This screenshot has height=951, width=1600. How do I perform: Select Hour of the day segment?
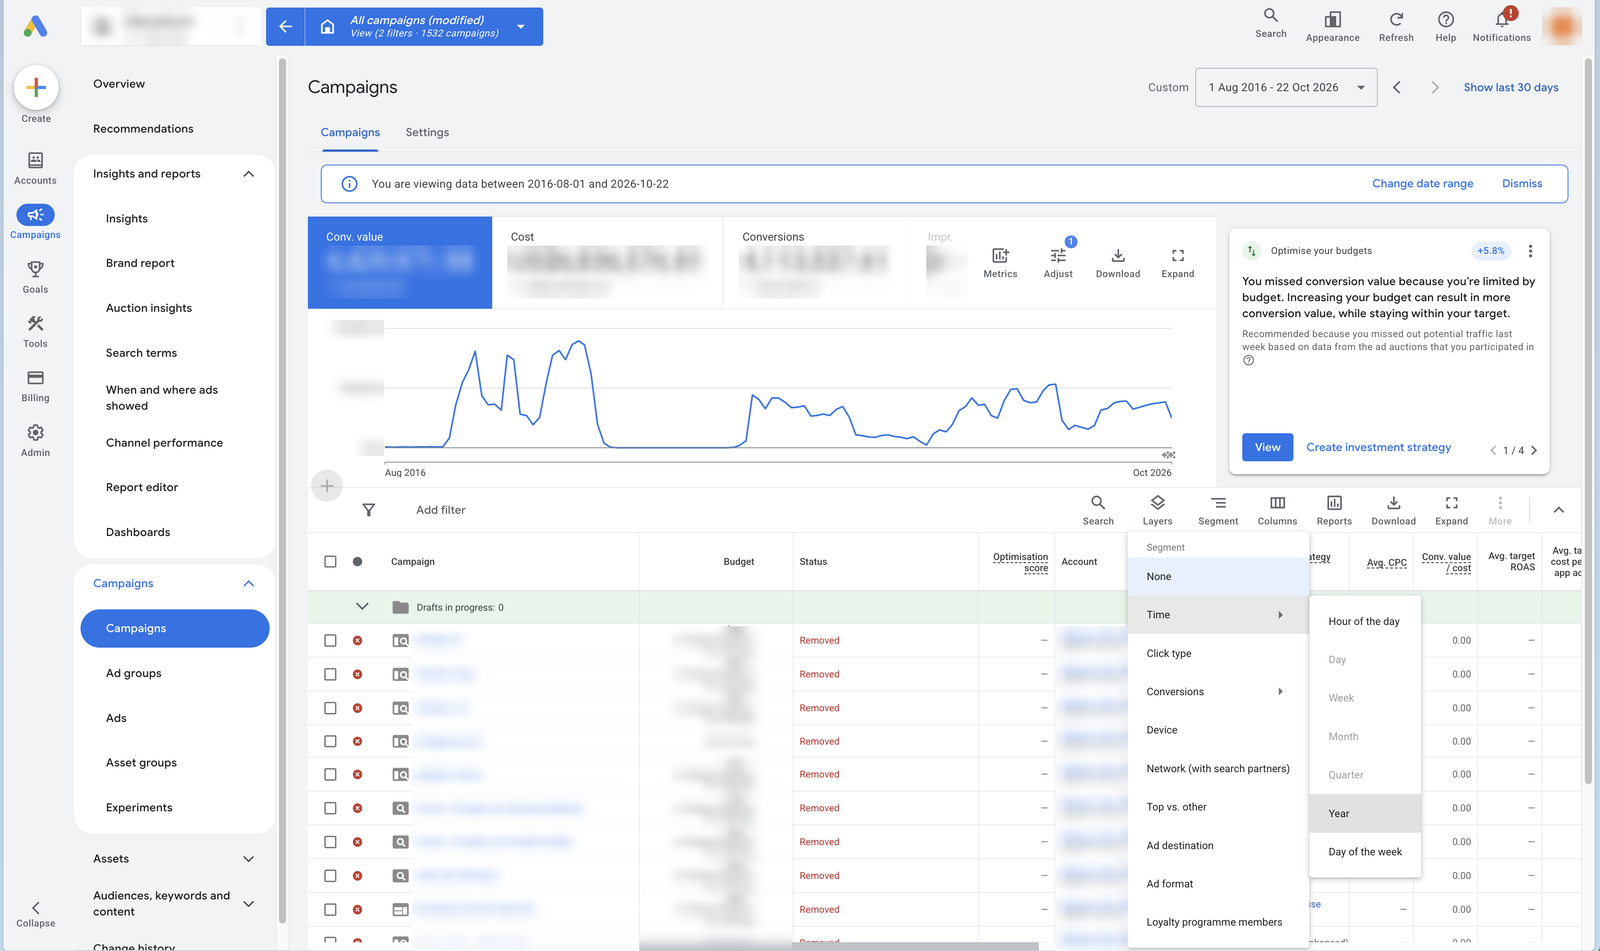(x=1365, y=621)
